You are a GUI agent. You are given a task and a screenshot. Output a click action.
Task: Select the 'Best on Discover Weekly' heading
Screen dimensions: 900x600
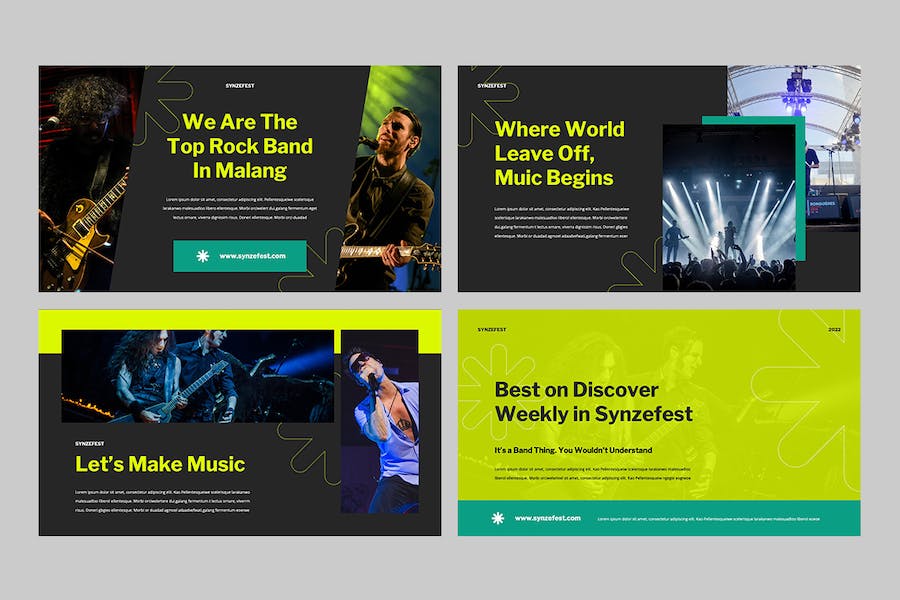(x=593, y=401)
